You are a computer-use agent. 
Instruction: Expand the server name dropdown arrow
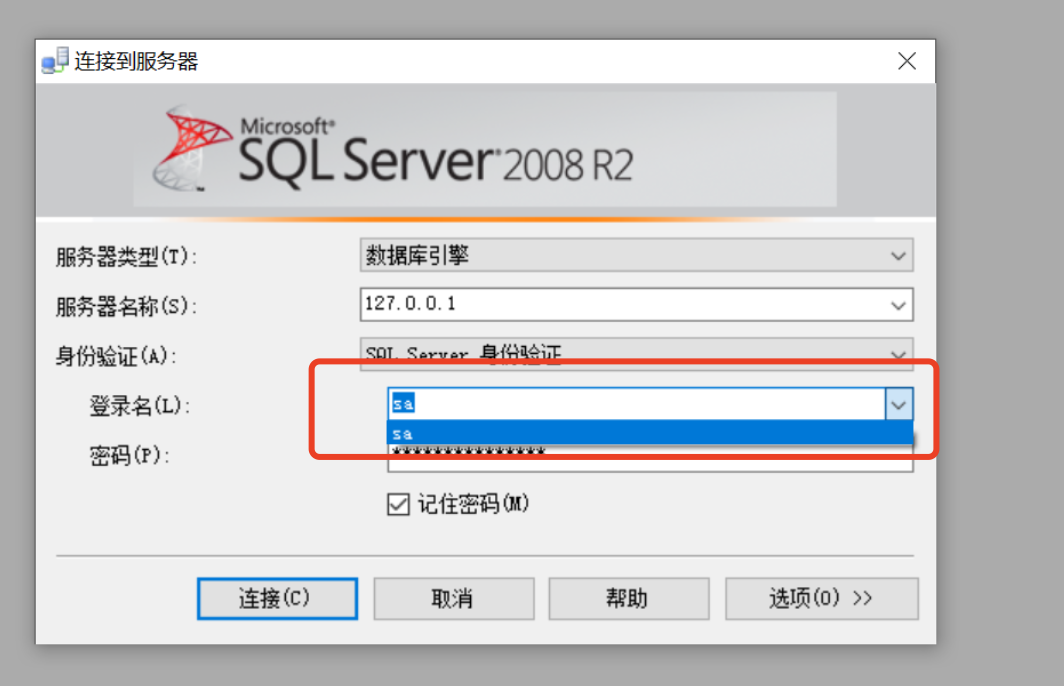point(898,305)
